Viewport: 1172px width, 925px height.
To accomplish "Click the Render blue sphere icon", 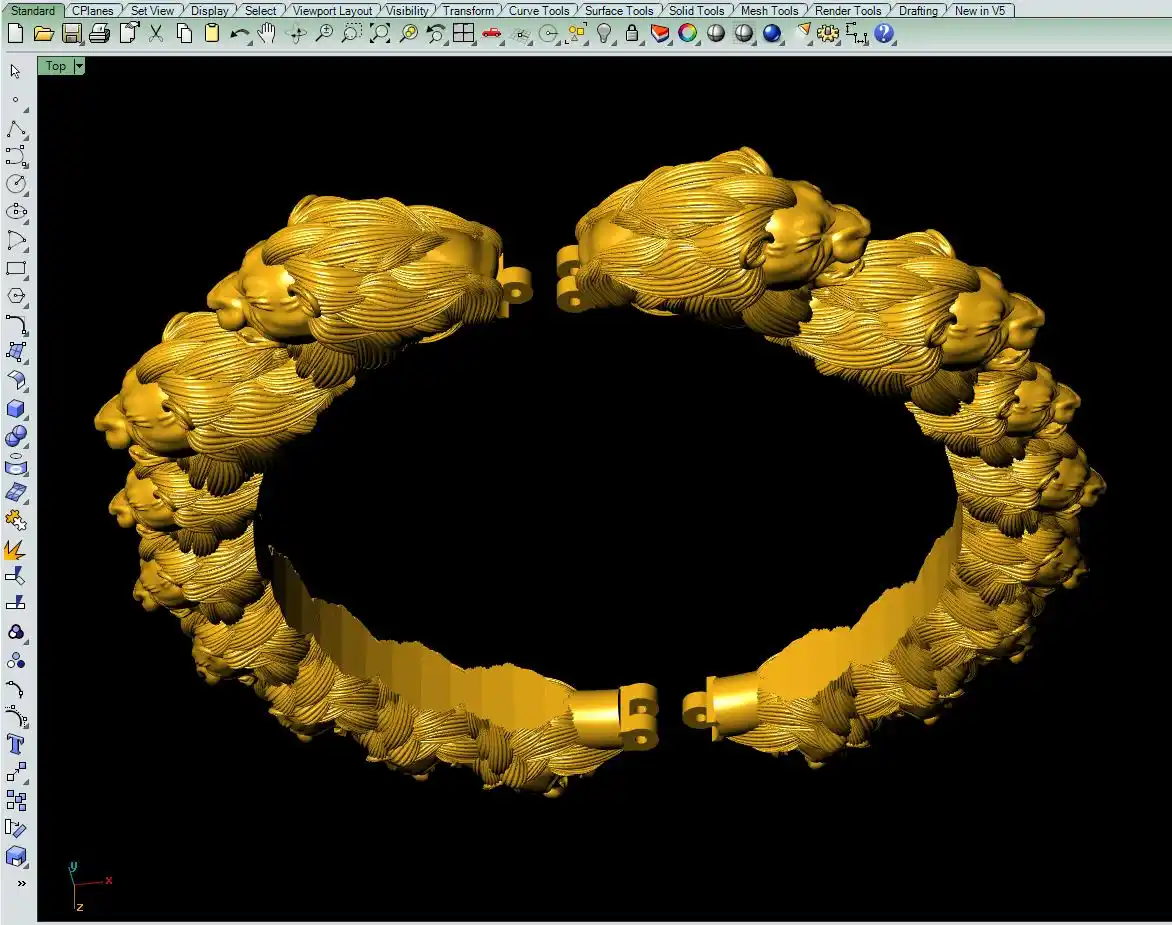I will [x=771, y=33].
